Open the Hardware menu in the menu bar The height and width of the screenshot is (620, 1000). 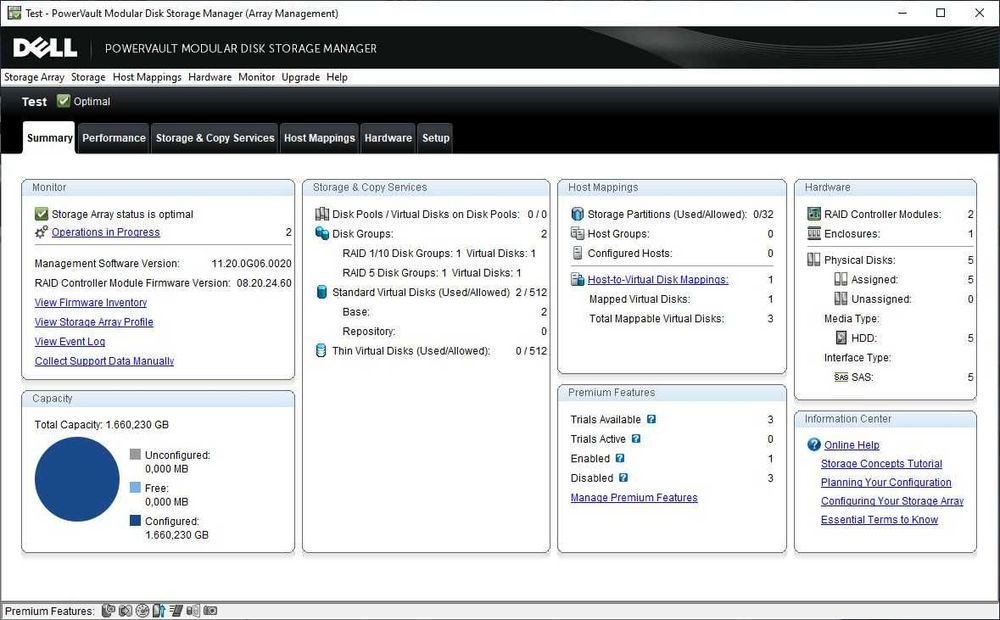coord(210,77)
